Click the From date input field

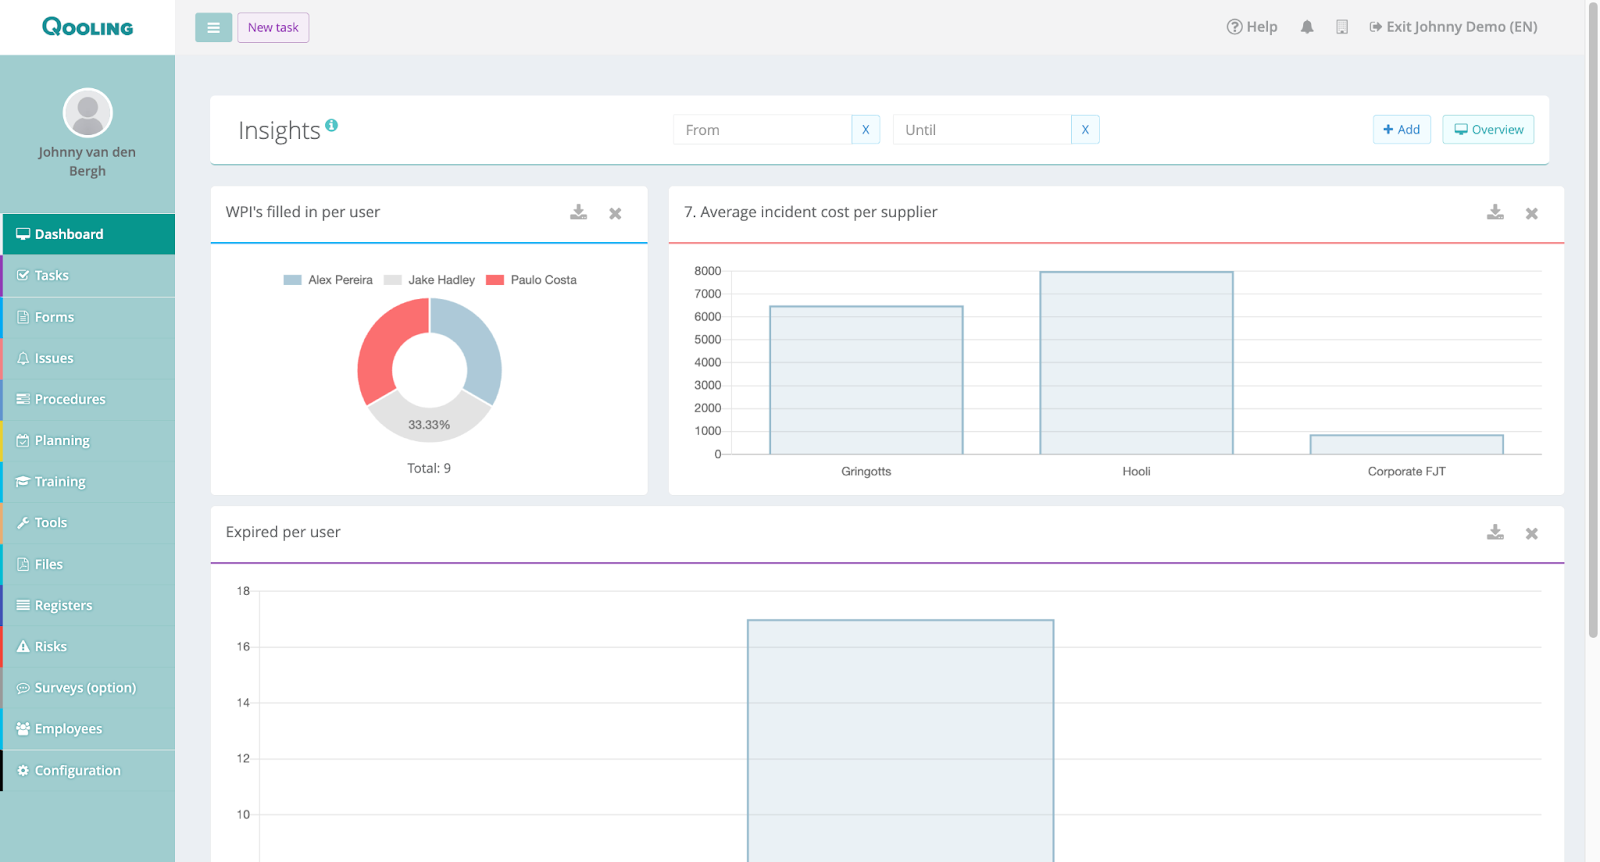click(x=762, y=130)
